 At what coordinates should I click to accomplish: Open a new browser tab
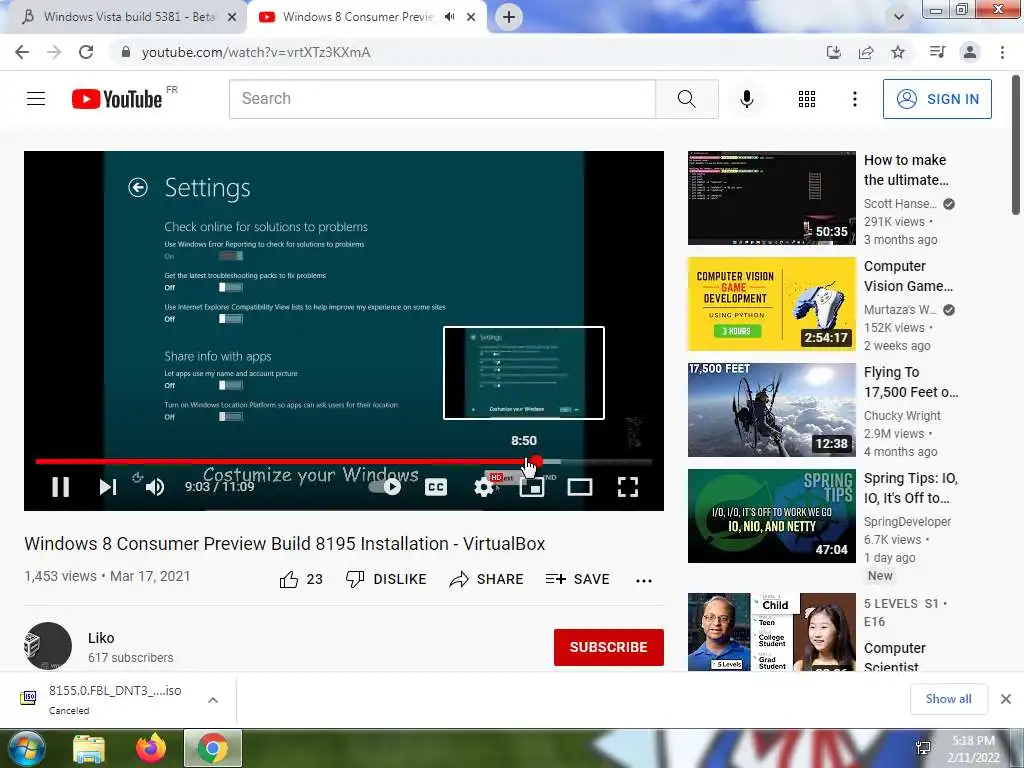509,17
